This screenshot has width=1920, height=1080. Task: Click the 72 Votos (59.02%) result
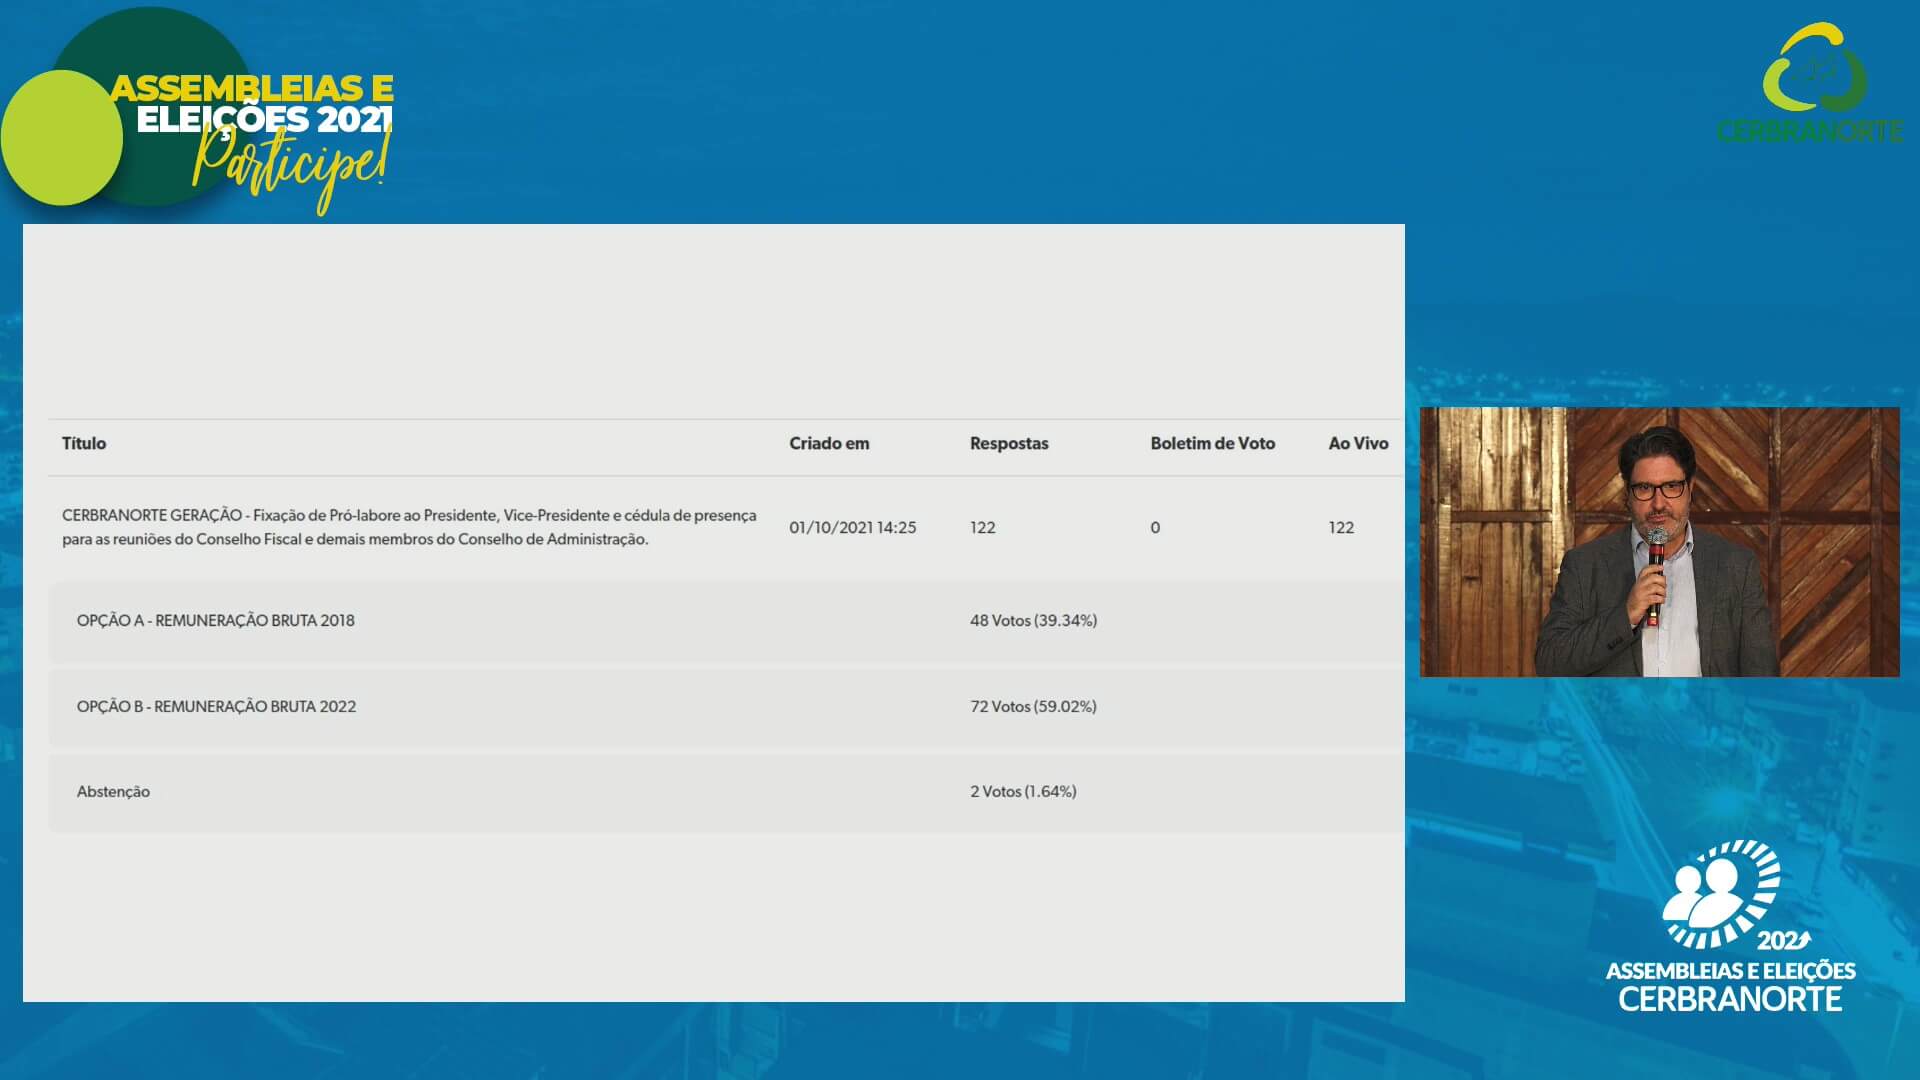[x=1033, y=706]
